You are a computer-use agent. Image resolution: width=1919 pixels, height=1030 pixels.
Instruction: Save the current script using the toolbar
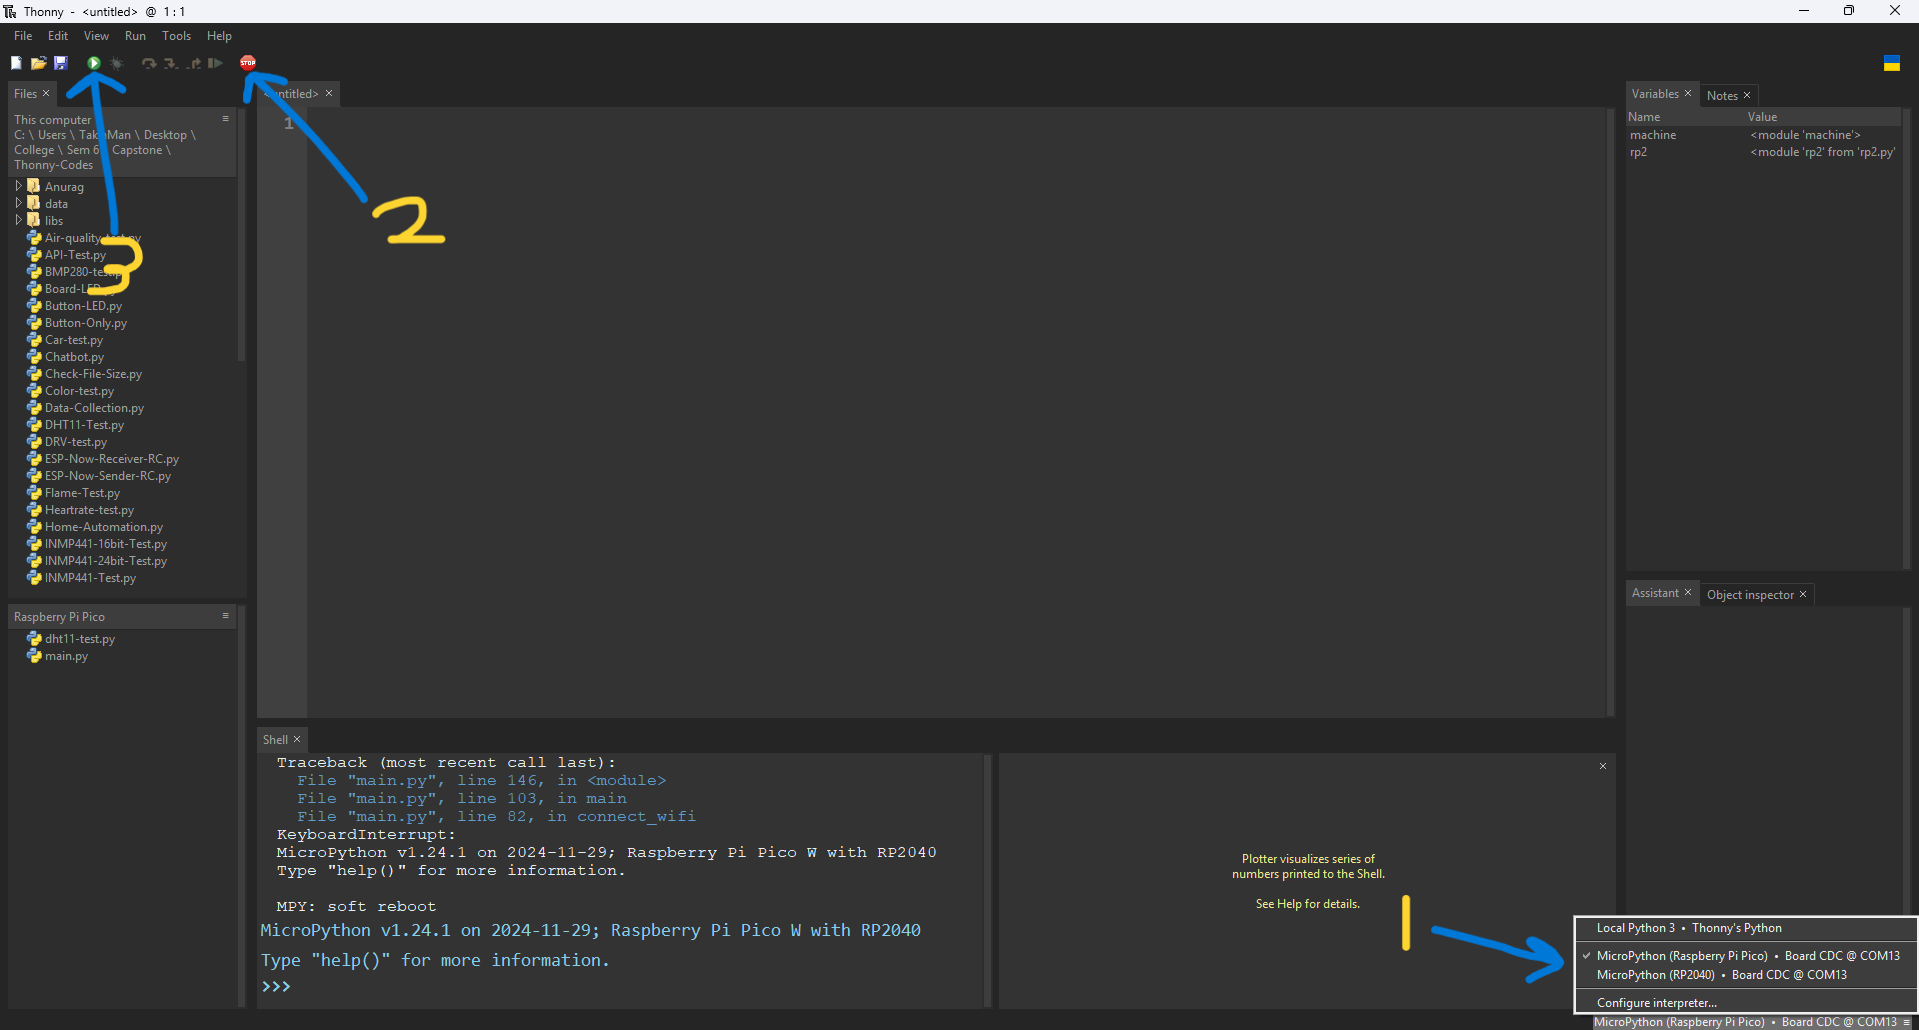(x=60, y=63)
